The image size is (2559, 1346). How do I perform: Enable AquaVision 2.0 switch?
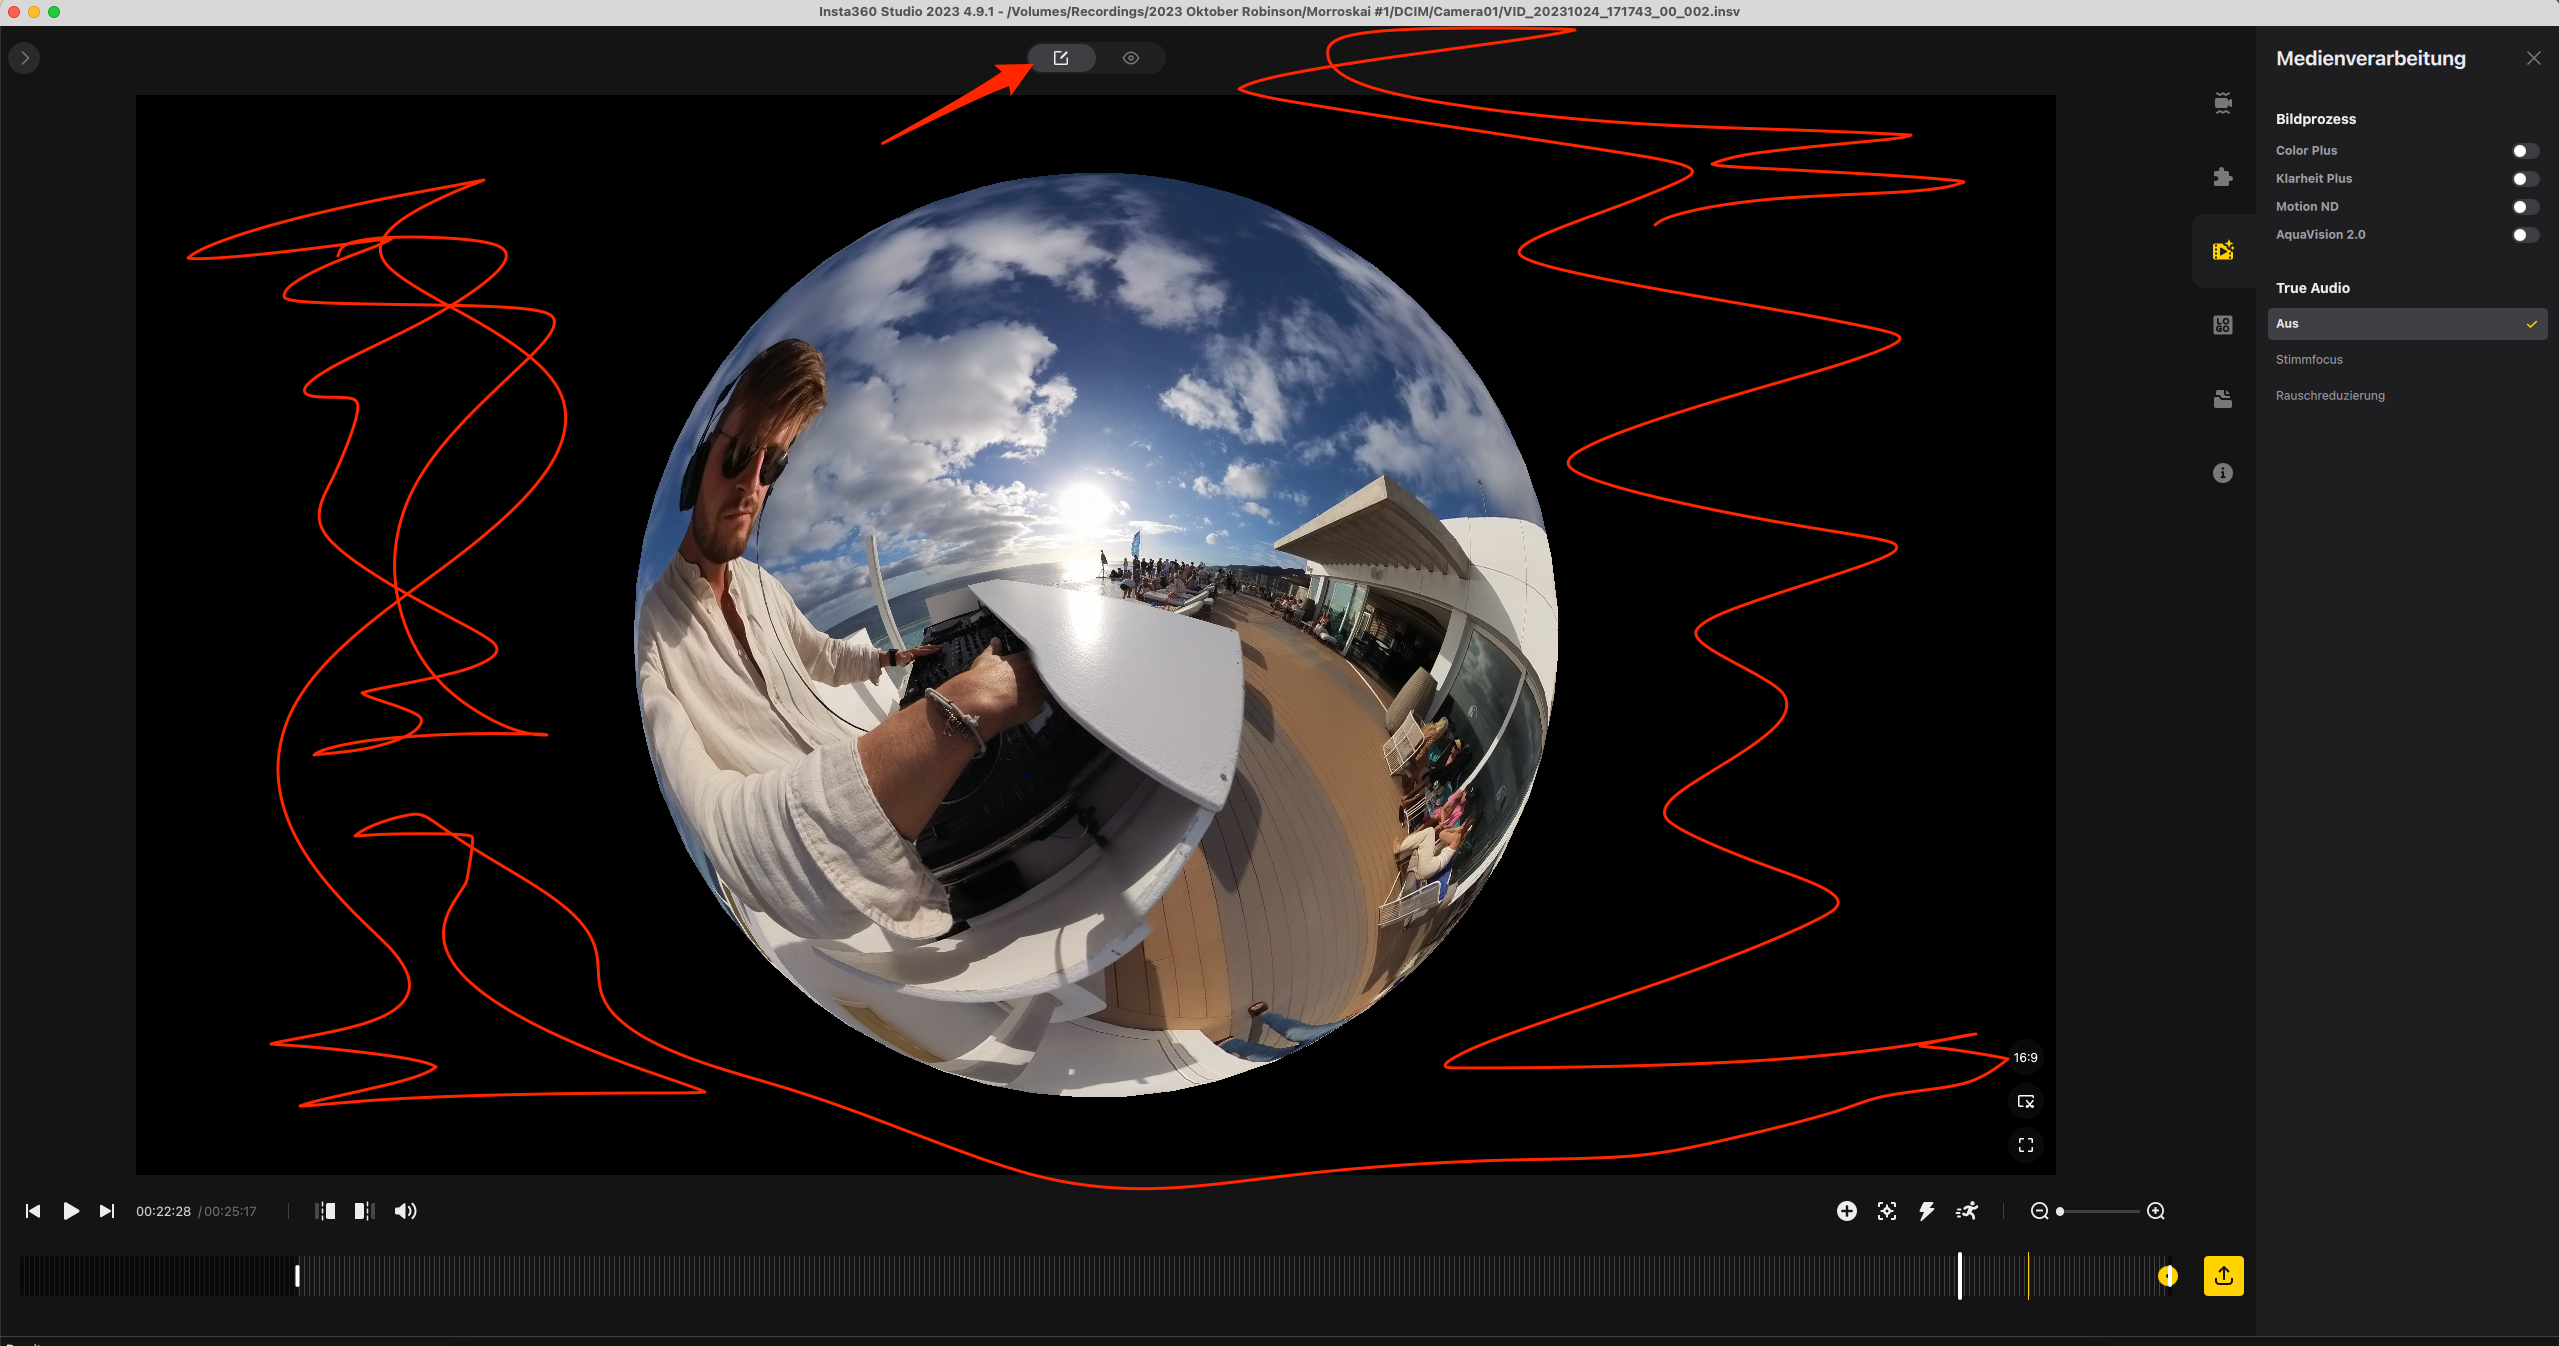tap(2524, 235)
